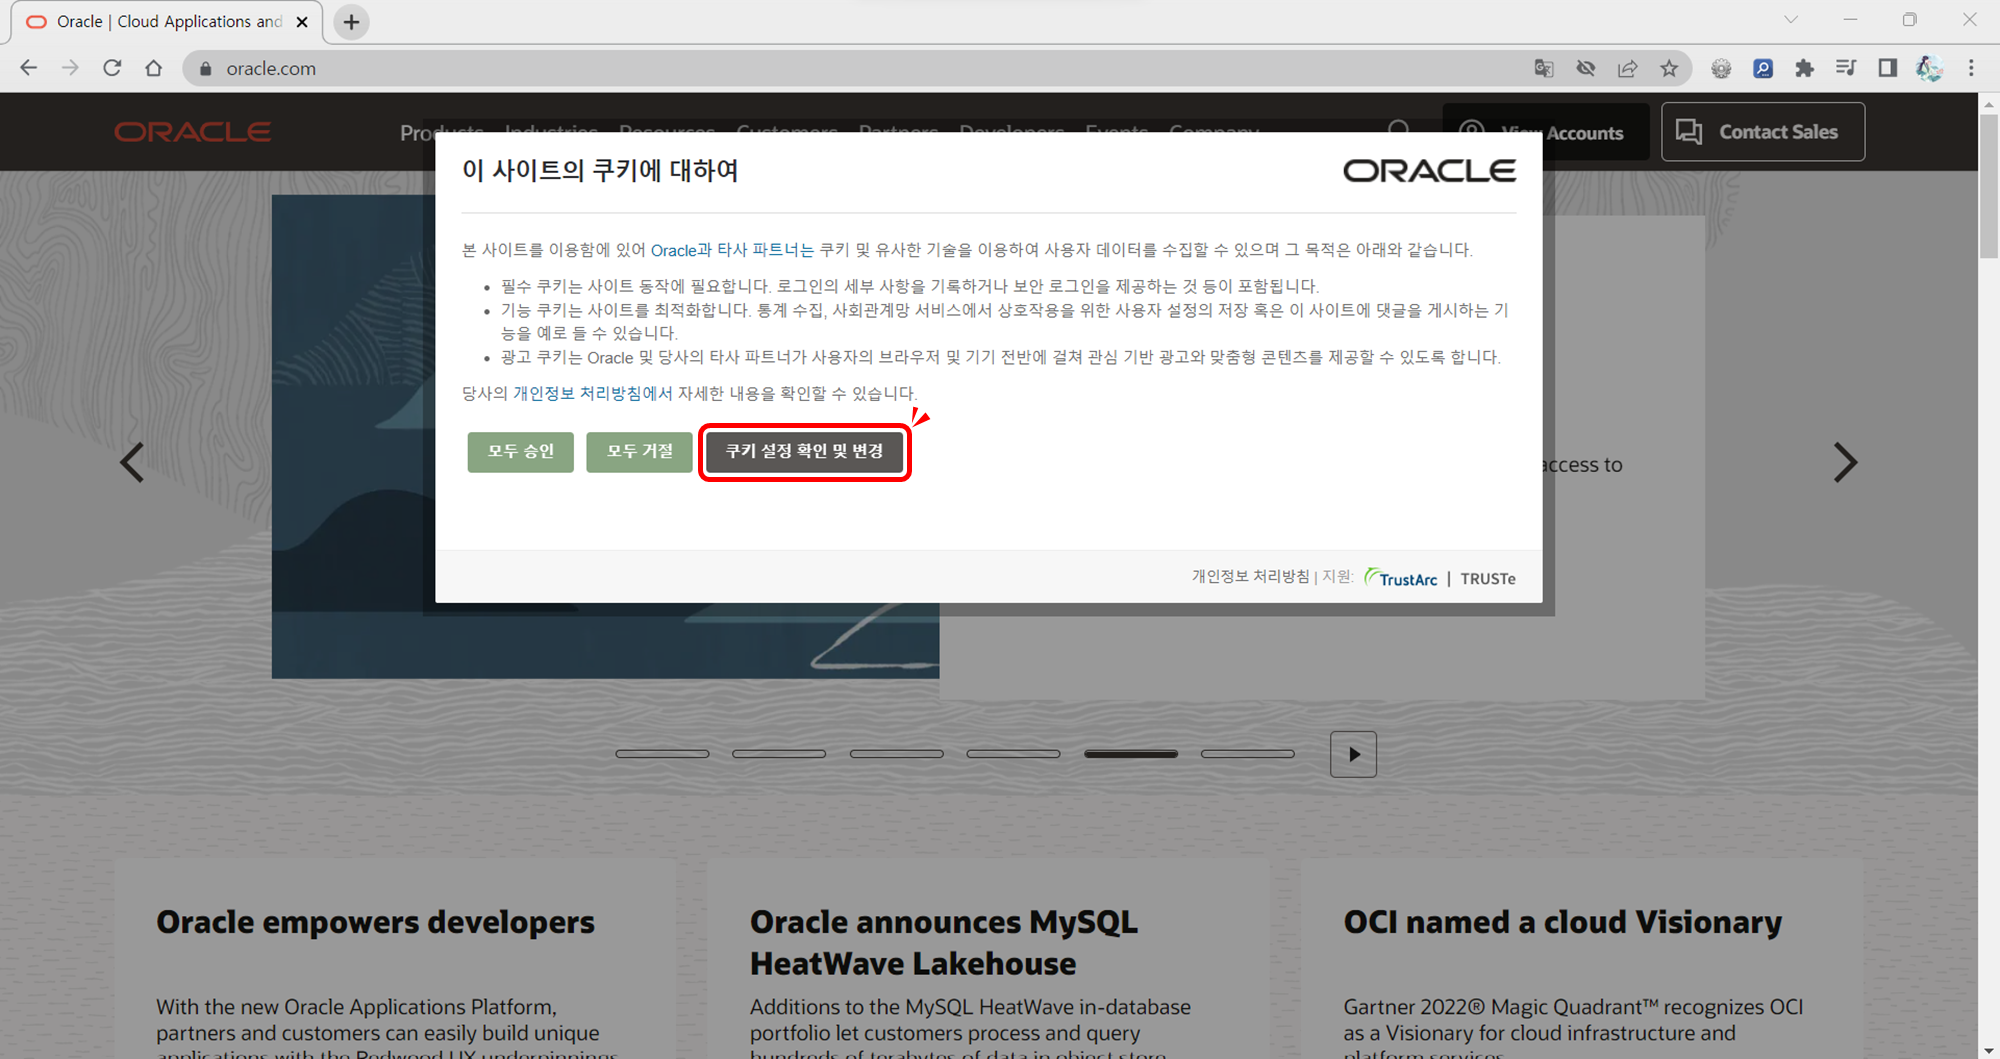Close the Oracle browser tab

(302, 22)
